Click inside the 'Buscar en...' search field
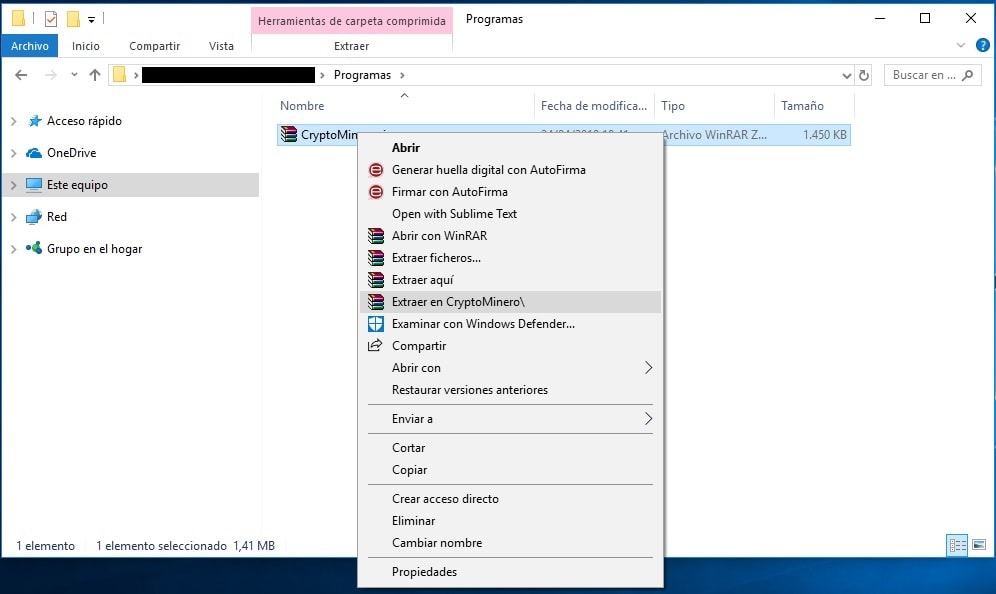This screenshot has width=996, height=594. pos(925,74)
